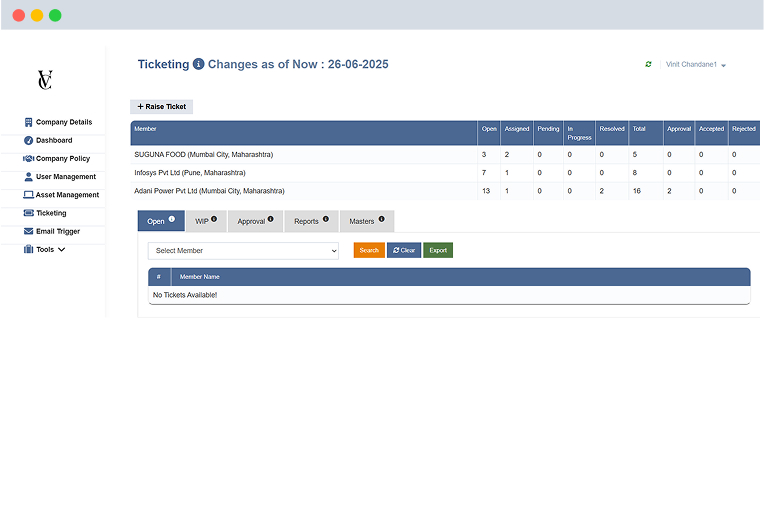Click the orange Search button
Image resolution: width=764 pixels, height=512 pixels.
point(369,250)
